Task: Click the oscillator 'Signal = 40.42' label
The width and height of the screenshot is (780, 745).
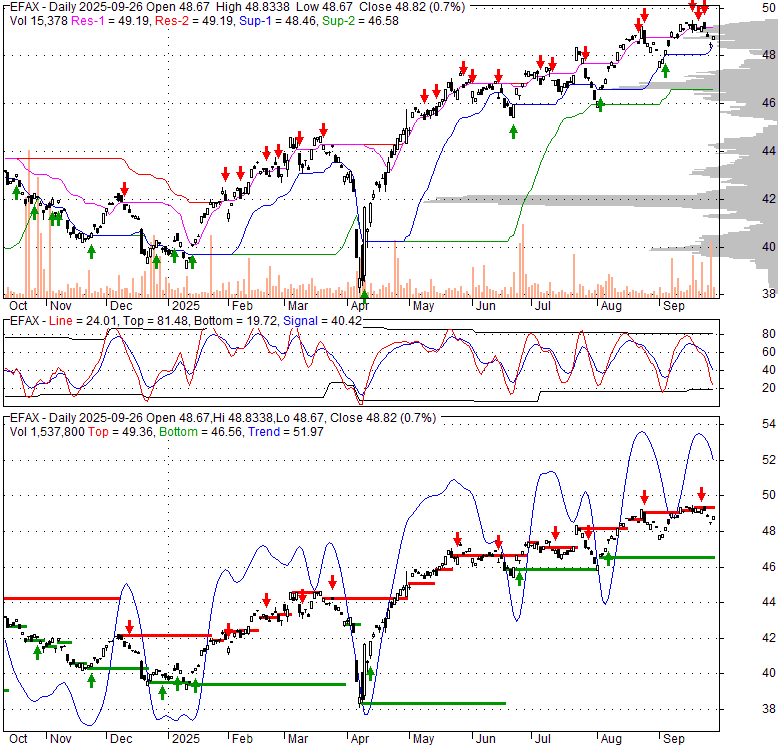Action: (x=322, y=321)
